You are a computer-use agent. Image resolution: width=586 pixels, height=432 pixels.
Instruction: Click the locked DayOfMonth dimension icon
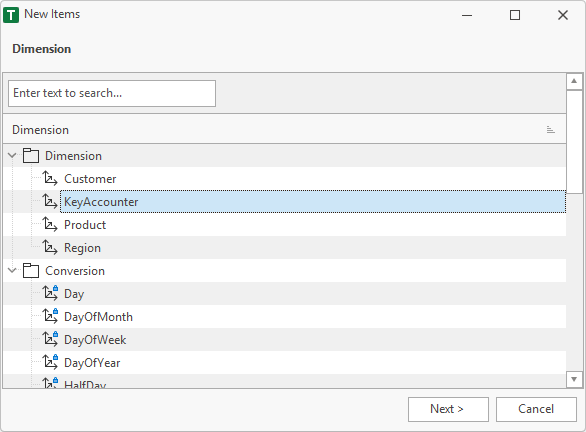pos(50,316)
